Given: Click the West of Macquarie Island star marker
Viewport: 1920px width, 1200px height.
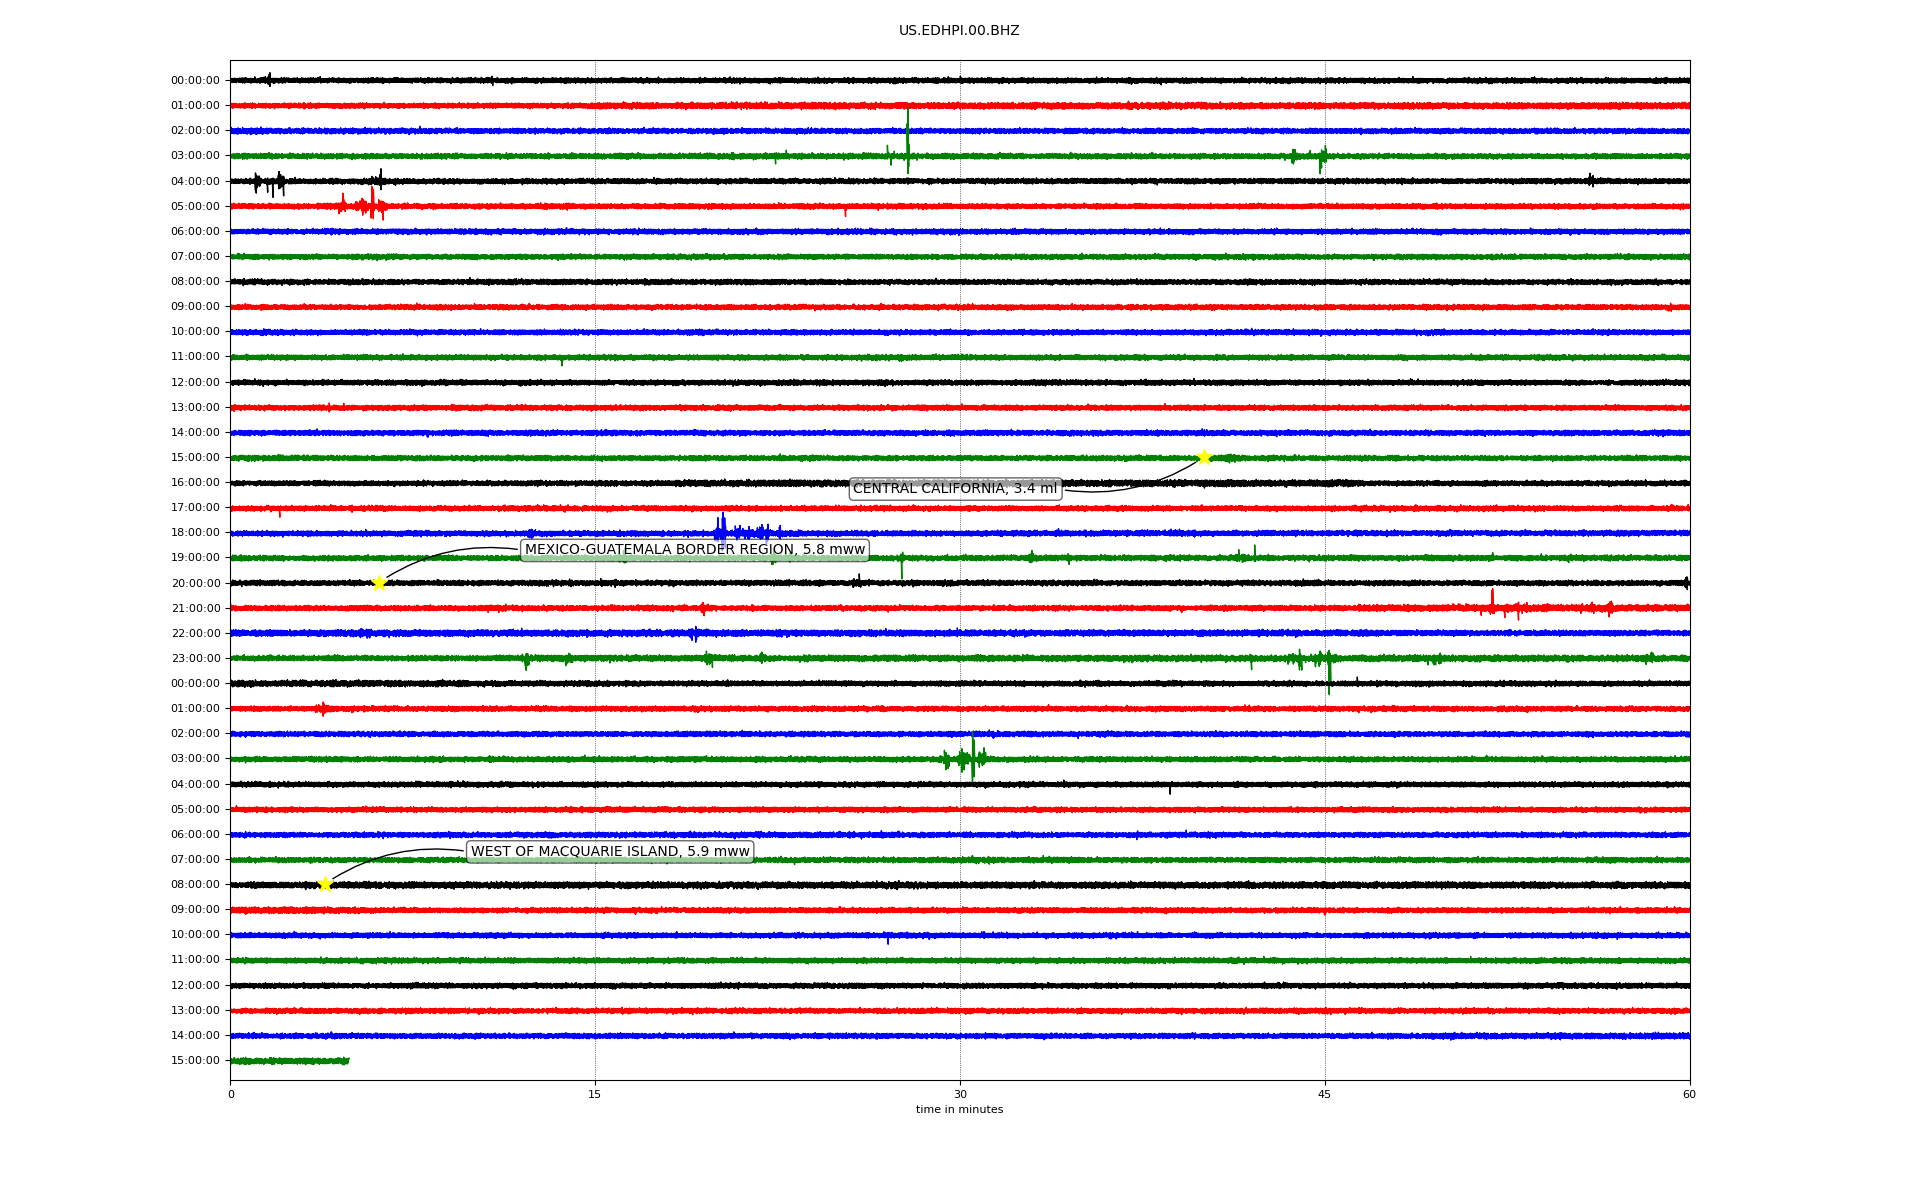Looking at the screenshot, I should [325, 884].
